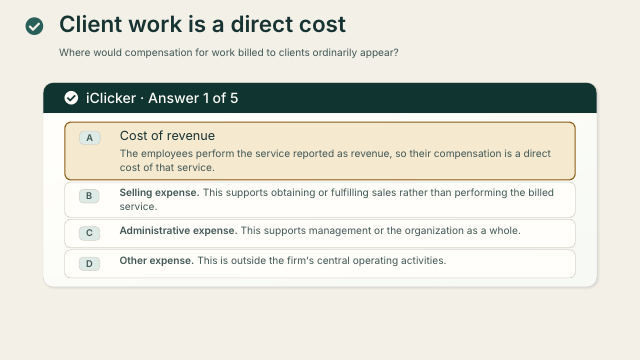Select answer A, Cost of revenue
This screenshot has height=361, width=640.
click(x=320, y=151)
